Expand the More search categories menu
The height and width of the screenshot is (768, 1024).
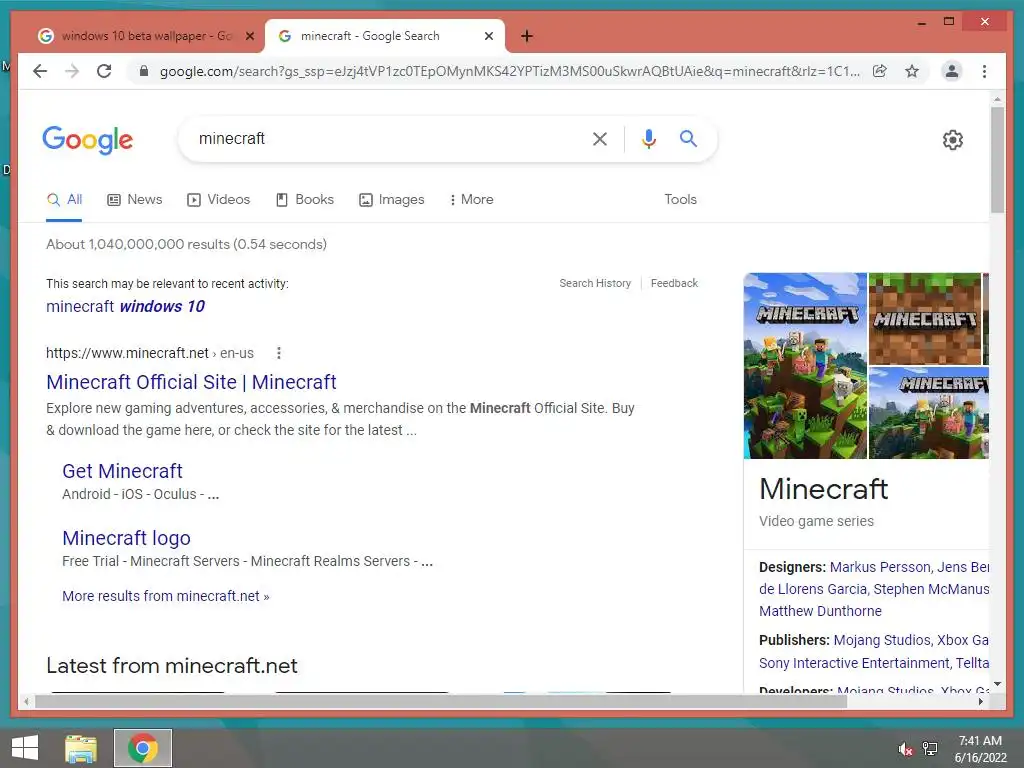click(x=471, y=200)
